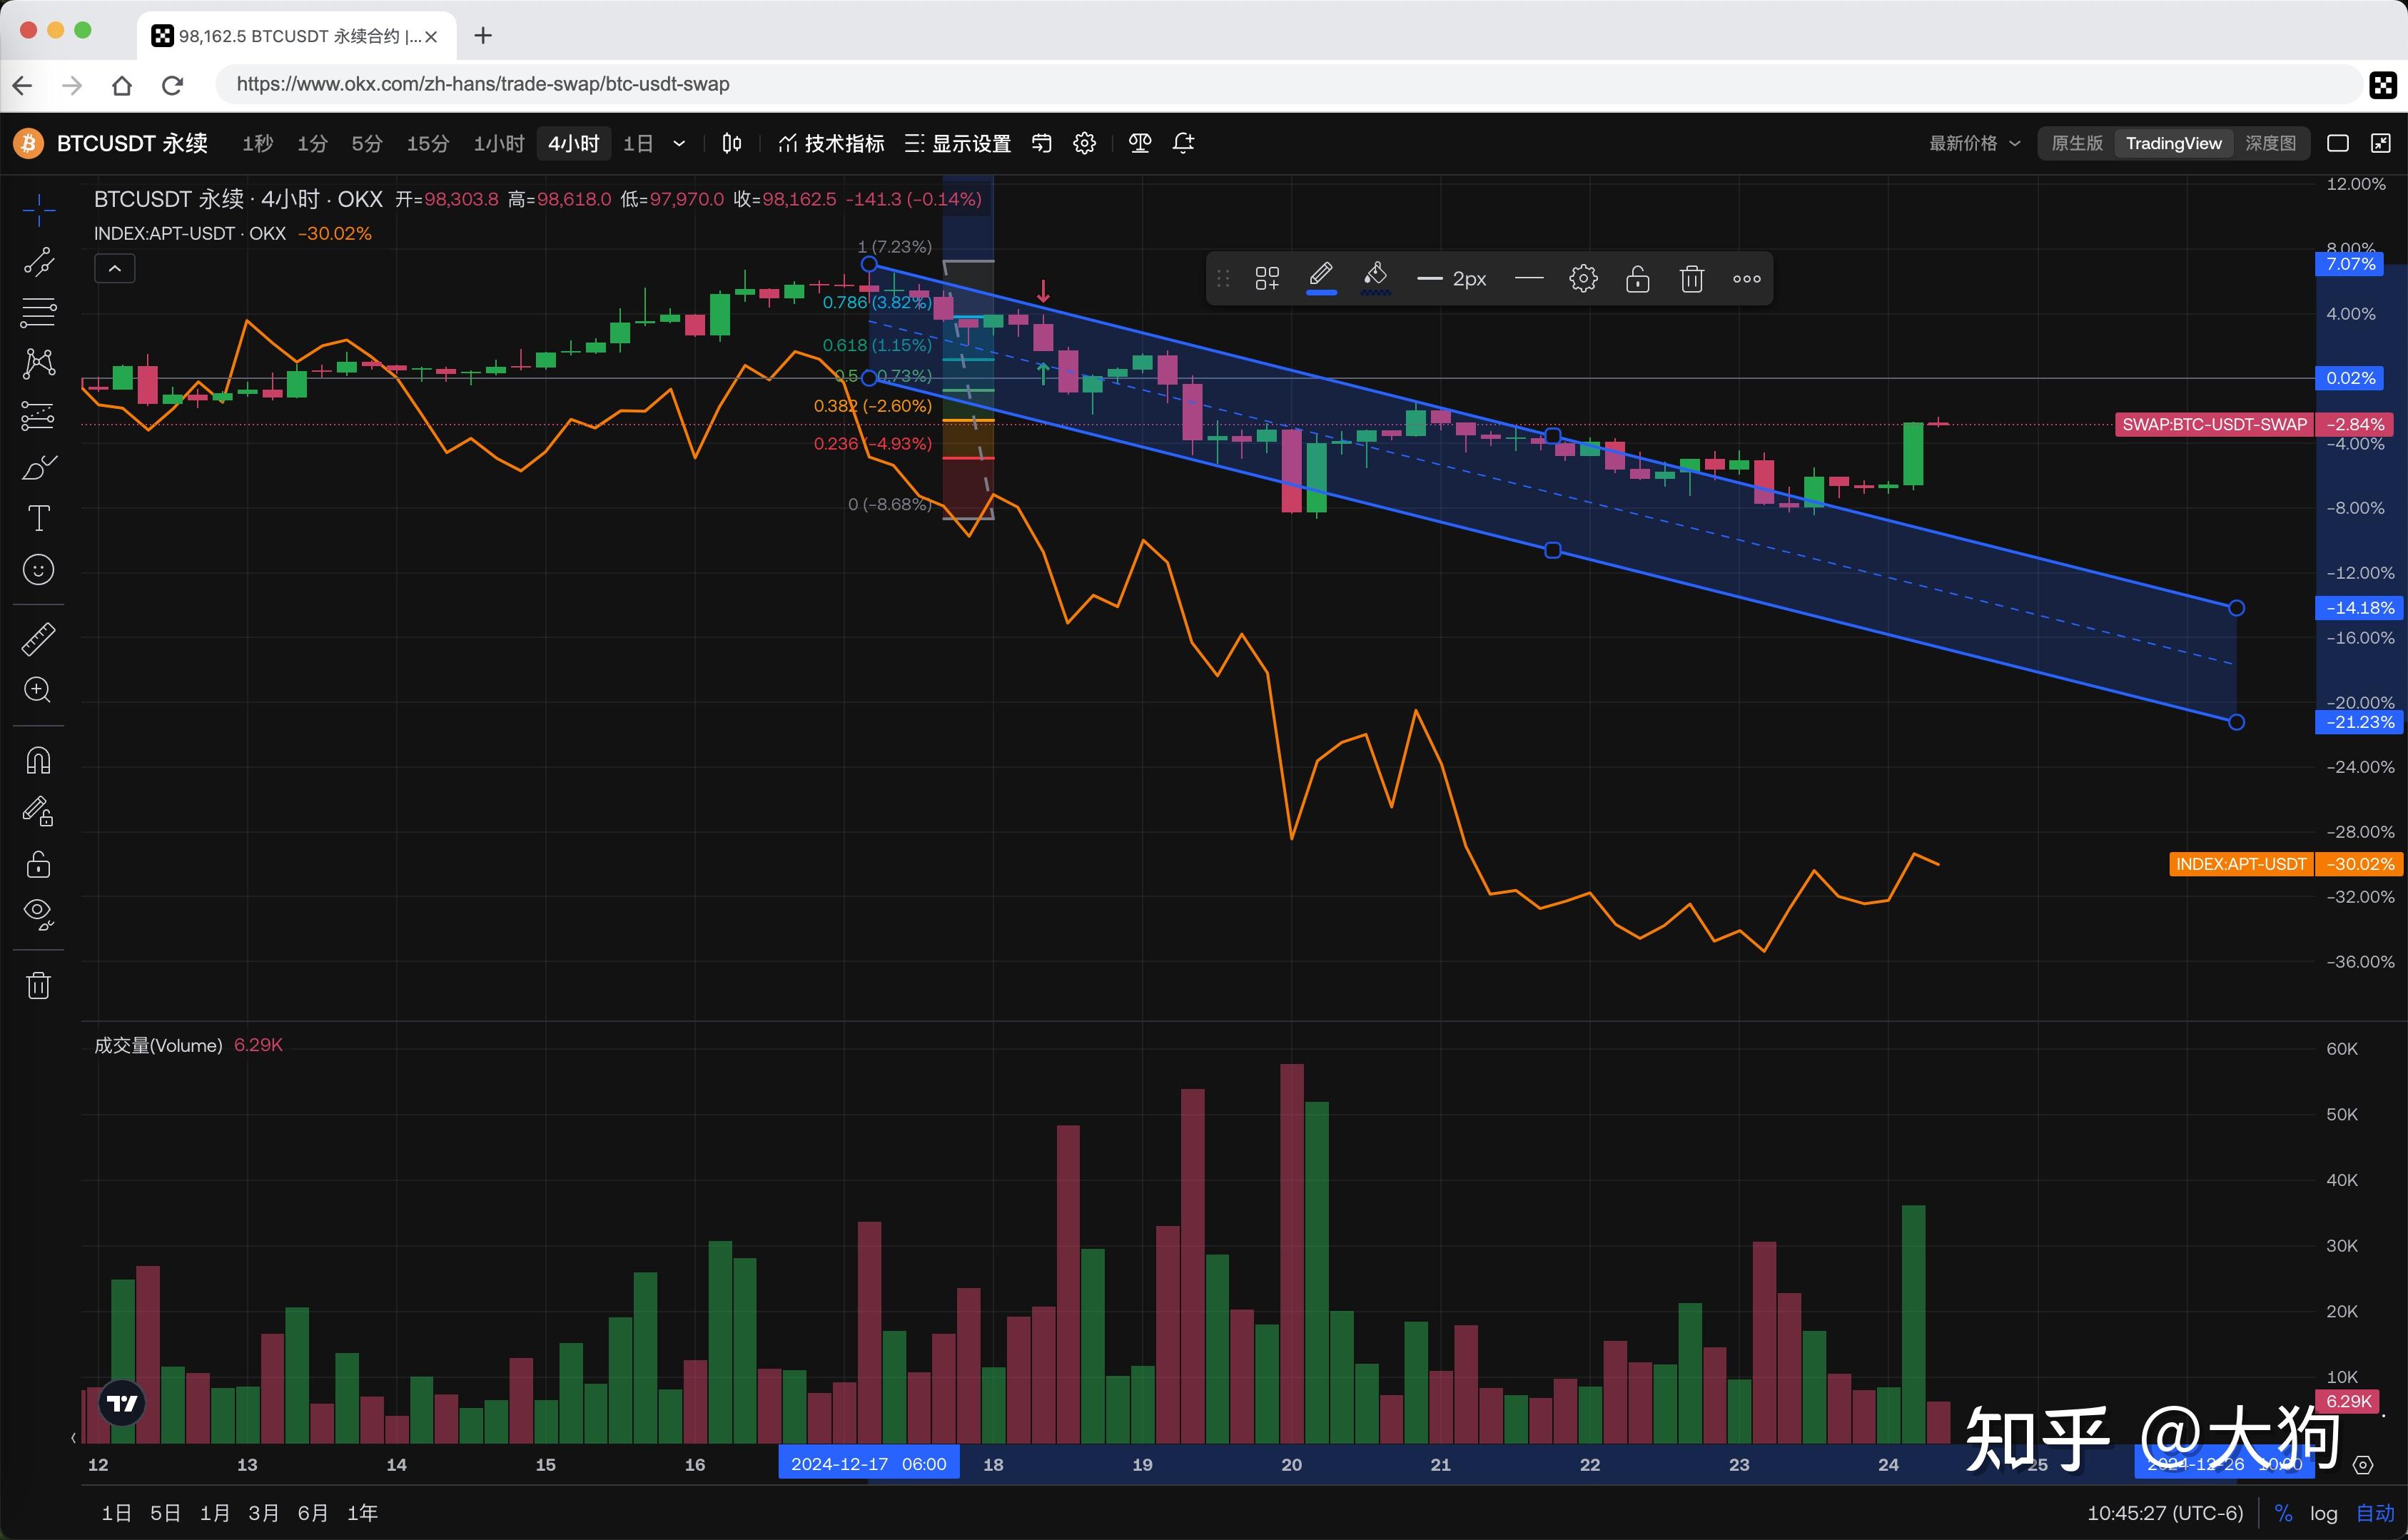Select the 4小时 timeframe
Screen dimensions: 2408x1540
point(574,143)
